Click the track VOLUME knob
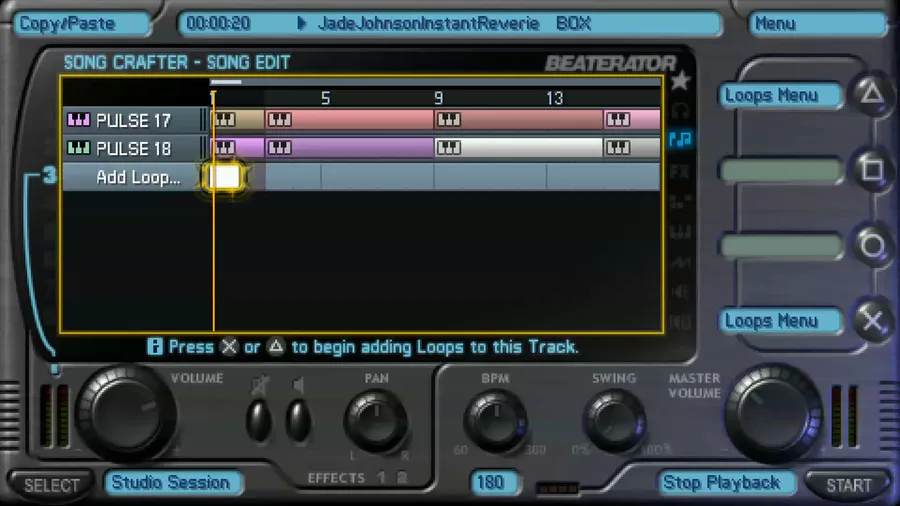This screenshot has width=900, height=506. coord(125,412)
